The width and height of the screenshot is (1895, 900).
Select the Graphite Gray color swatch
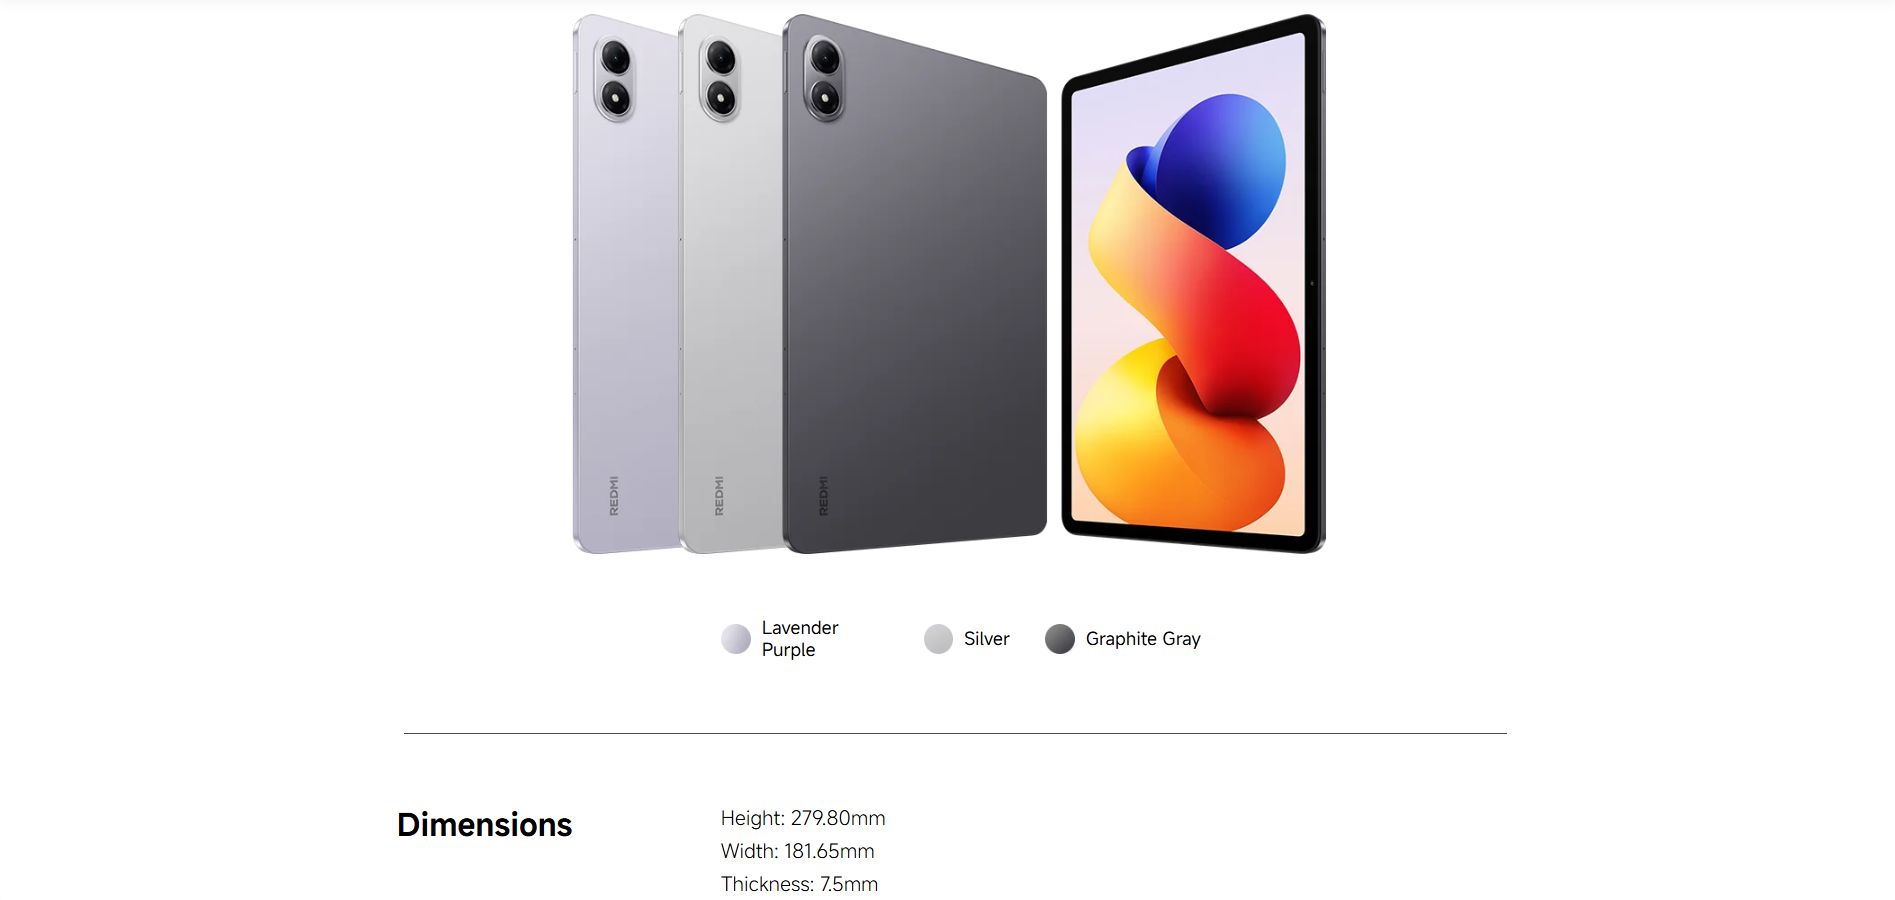pos(1060,639)
